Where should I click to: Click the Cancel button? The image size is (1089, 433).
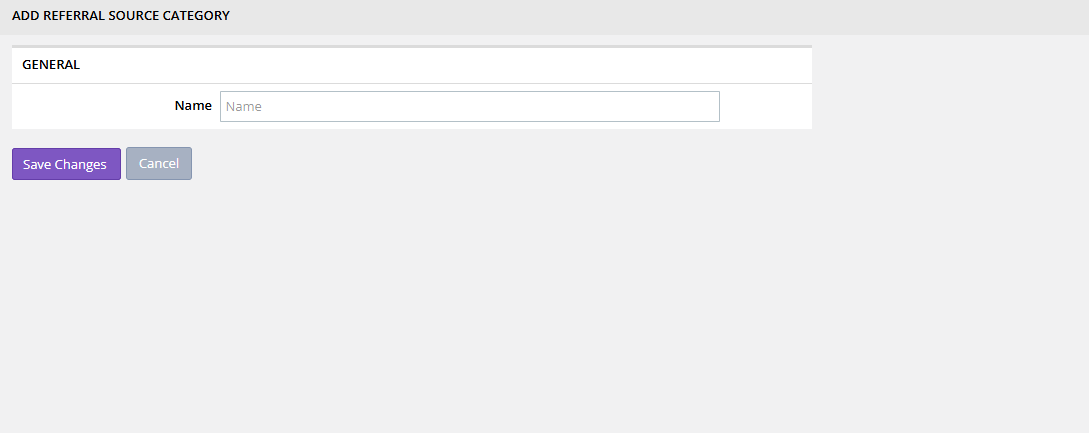click(x=158, y=163)
